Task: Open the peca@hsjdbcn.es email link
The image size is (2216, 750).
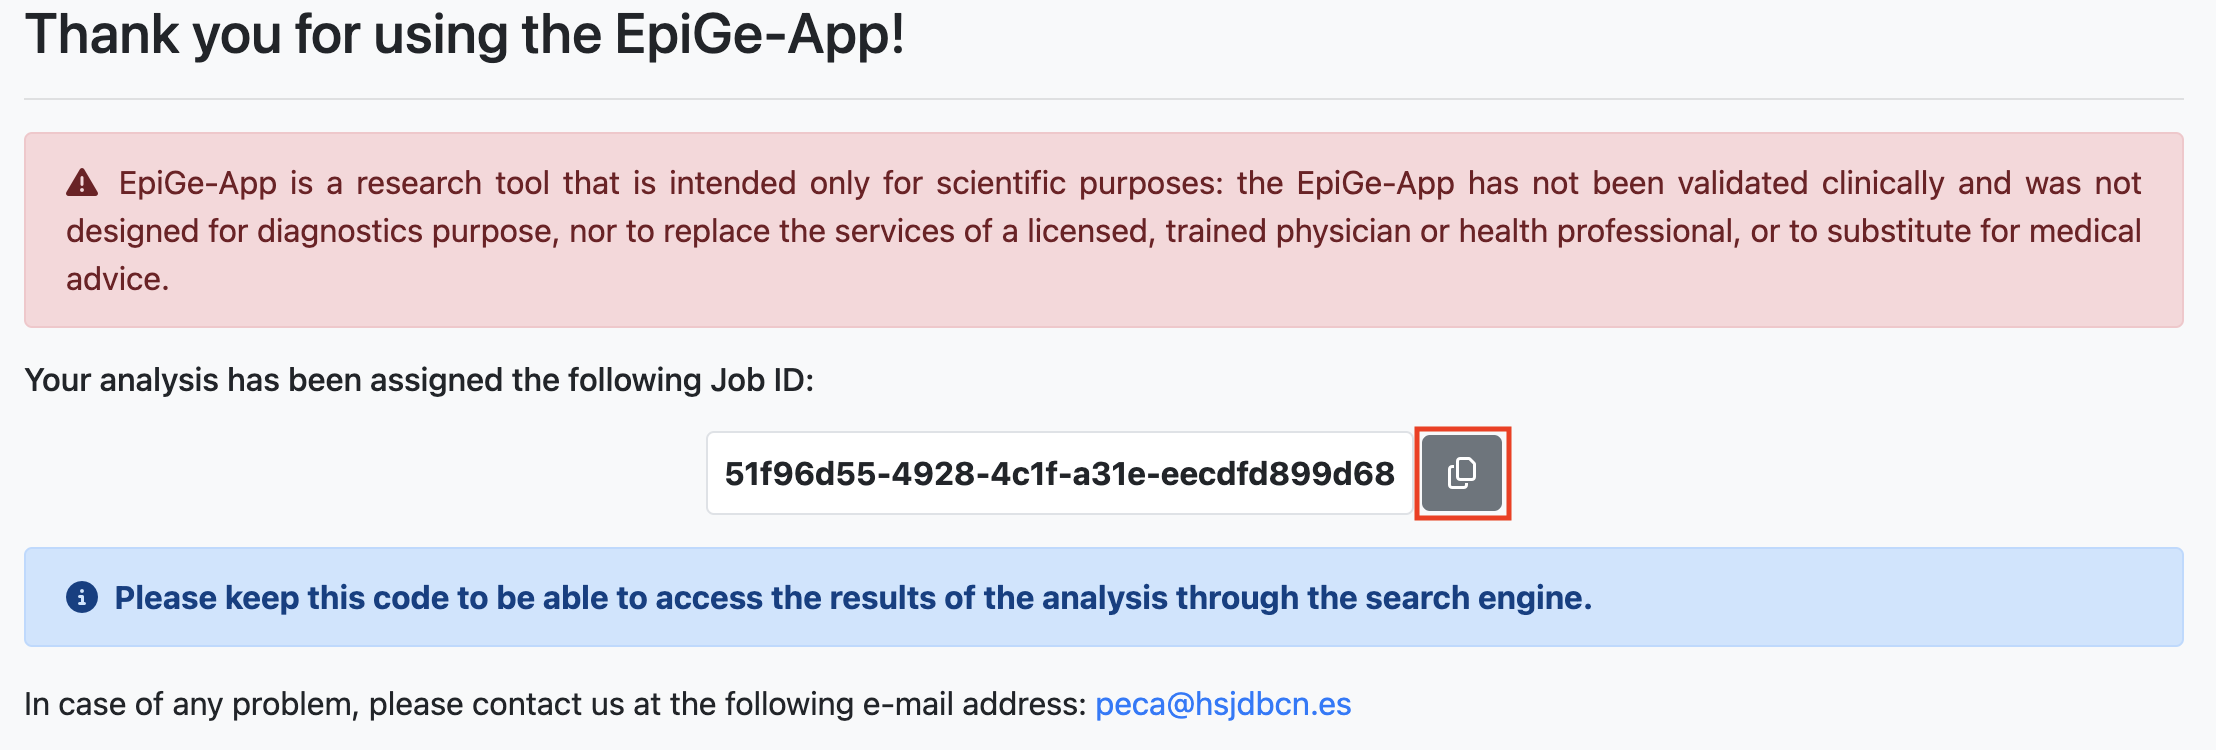Action: (x=1223, y=704)
